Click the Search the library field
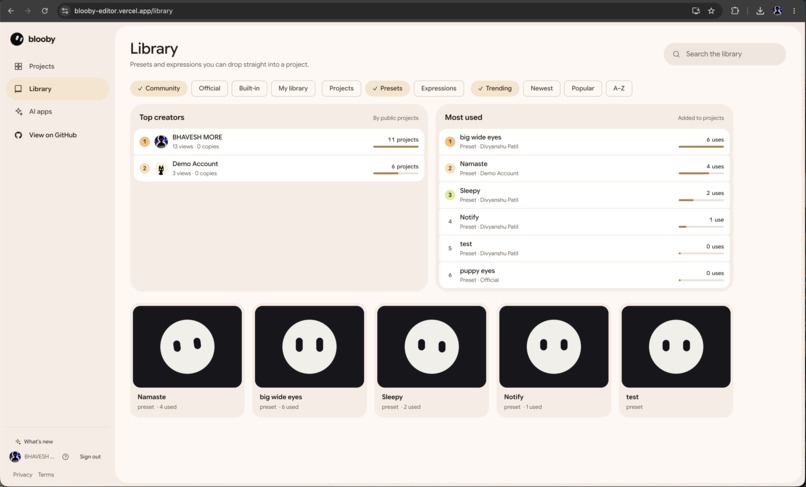The width and height of the screenshot is (806, 487). 725,54
